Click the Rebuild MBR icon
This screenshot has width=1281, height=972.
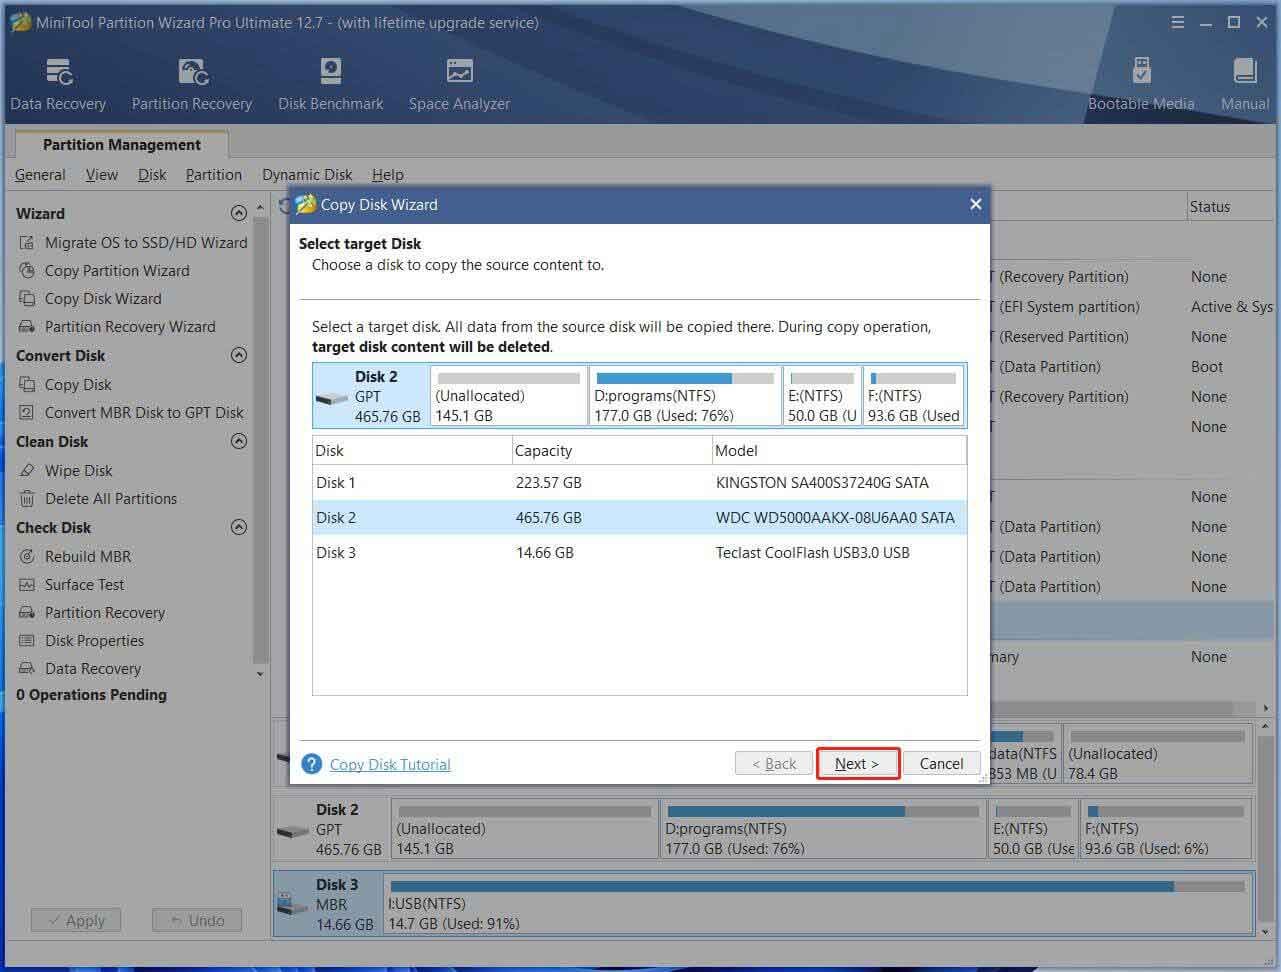coord(27,557)
